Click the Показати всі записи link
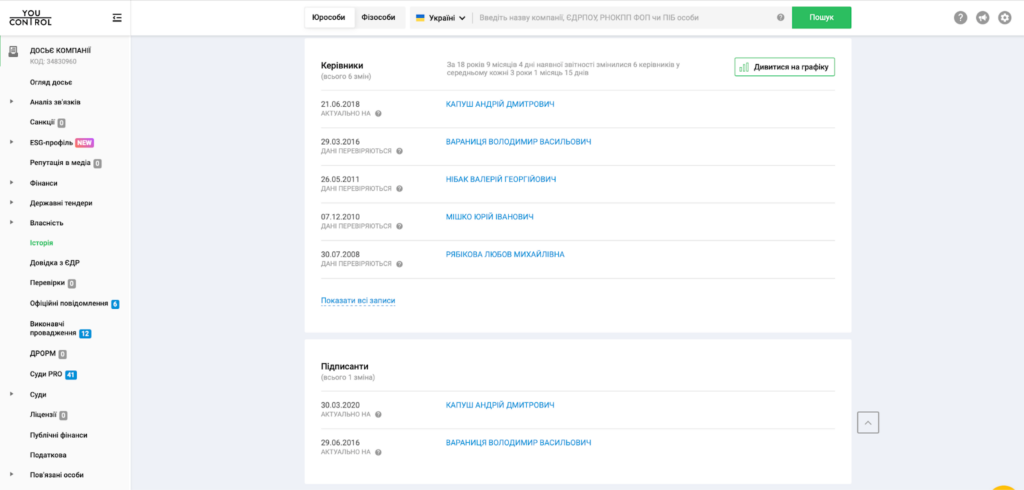Screen dimensions: 1024x490 pos(358,300)
